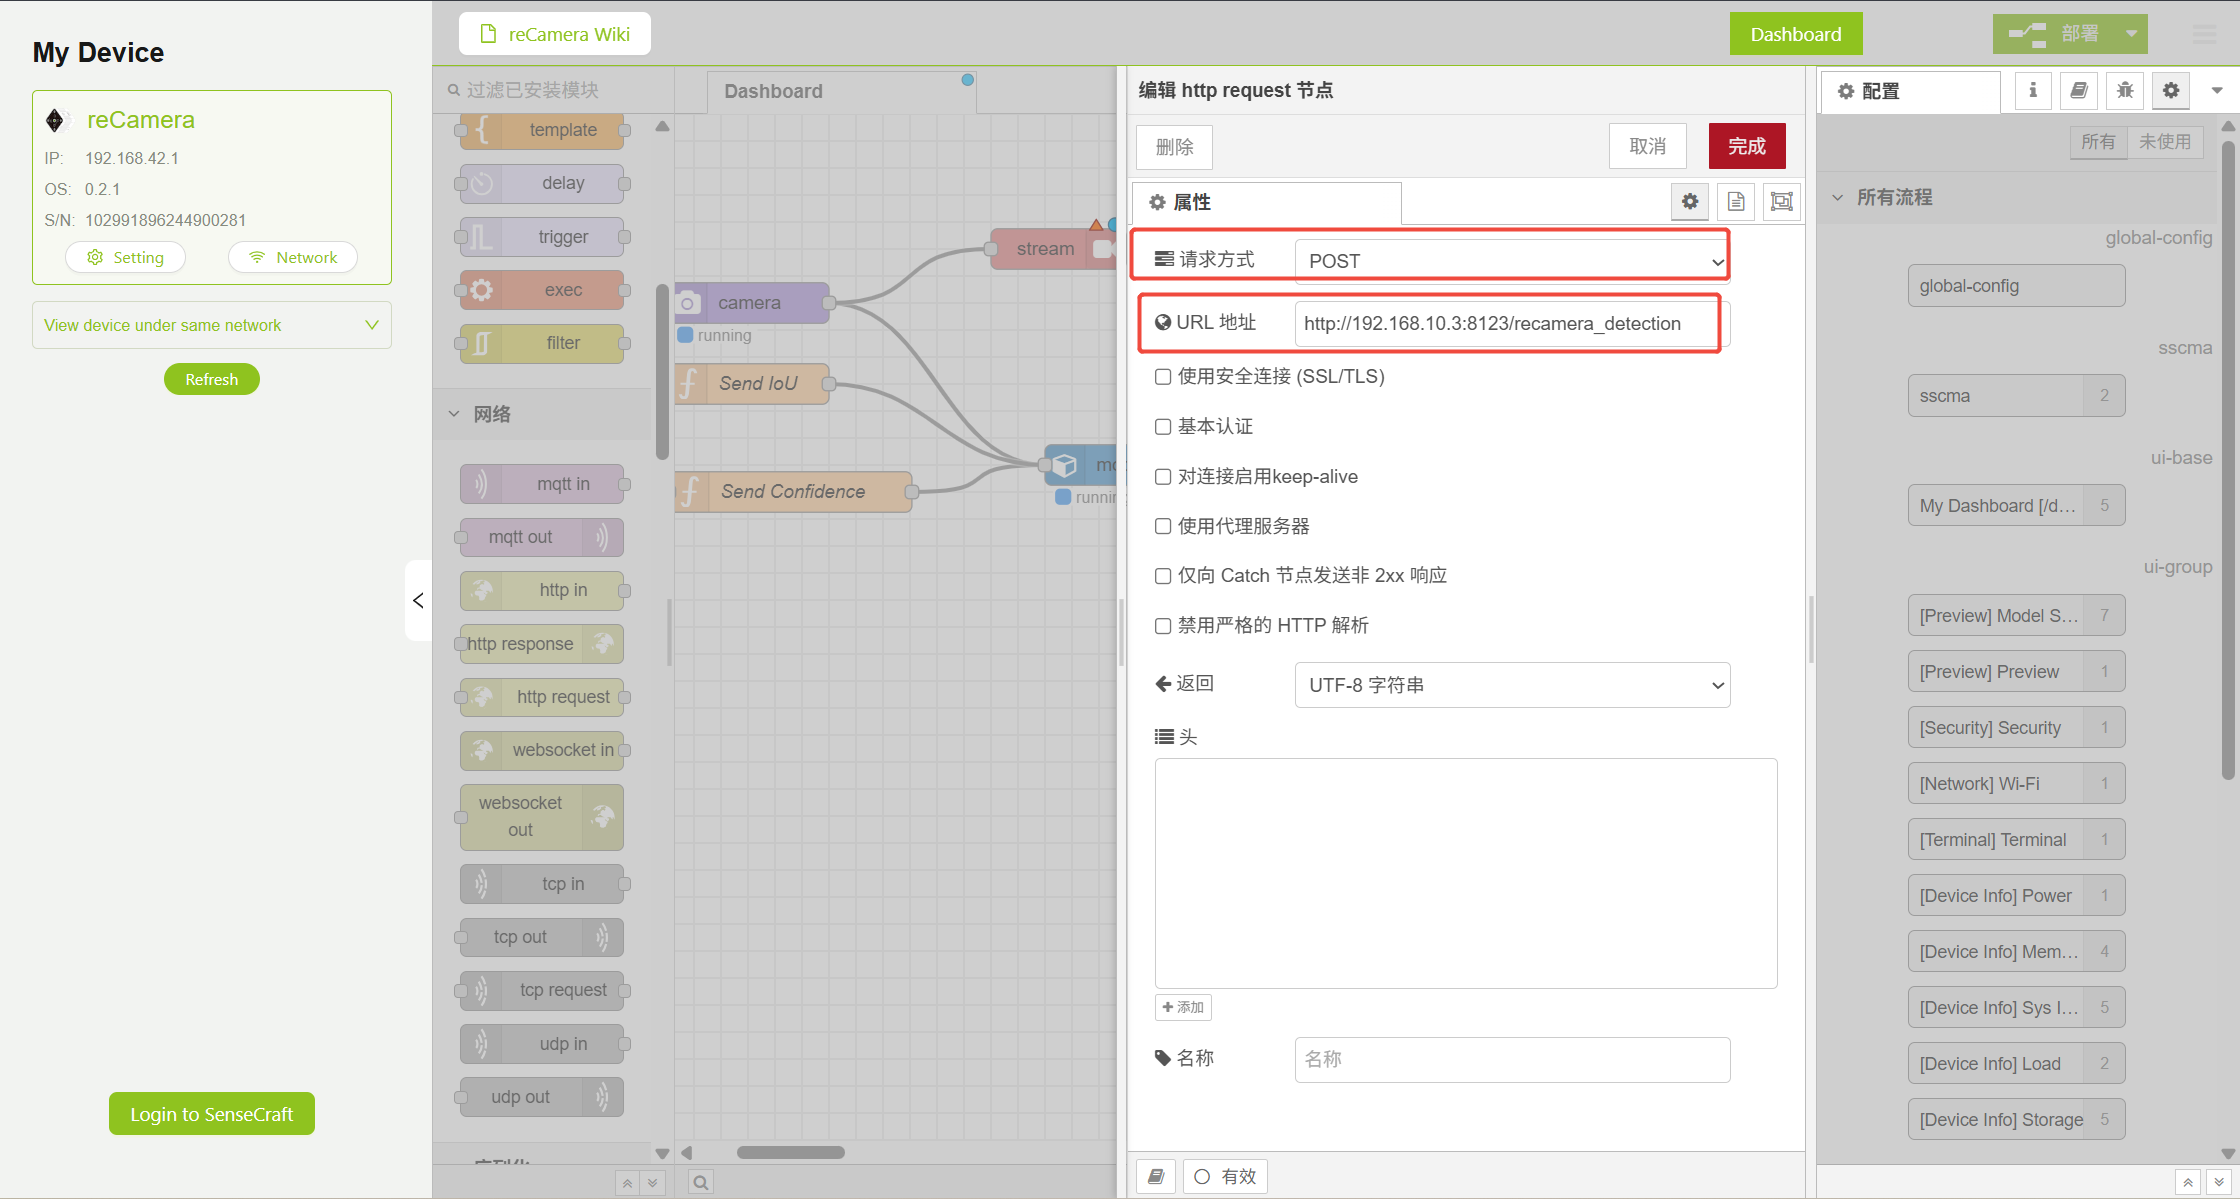This screenshot has height=1199, width=2240.
Task: Click the red 完成 button
Action: click(x=1746, y=146)
